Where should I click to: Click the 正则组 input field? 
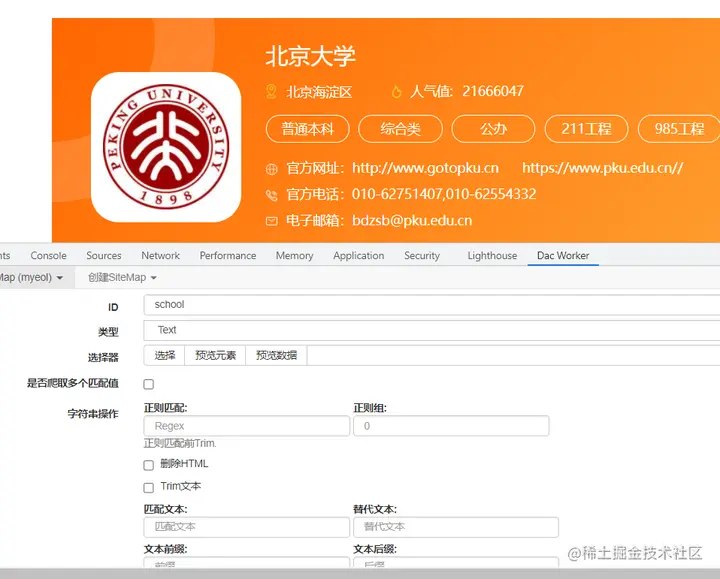click(451, 426)
